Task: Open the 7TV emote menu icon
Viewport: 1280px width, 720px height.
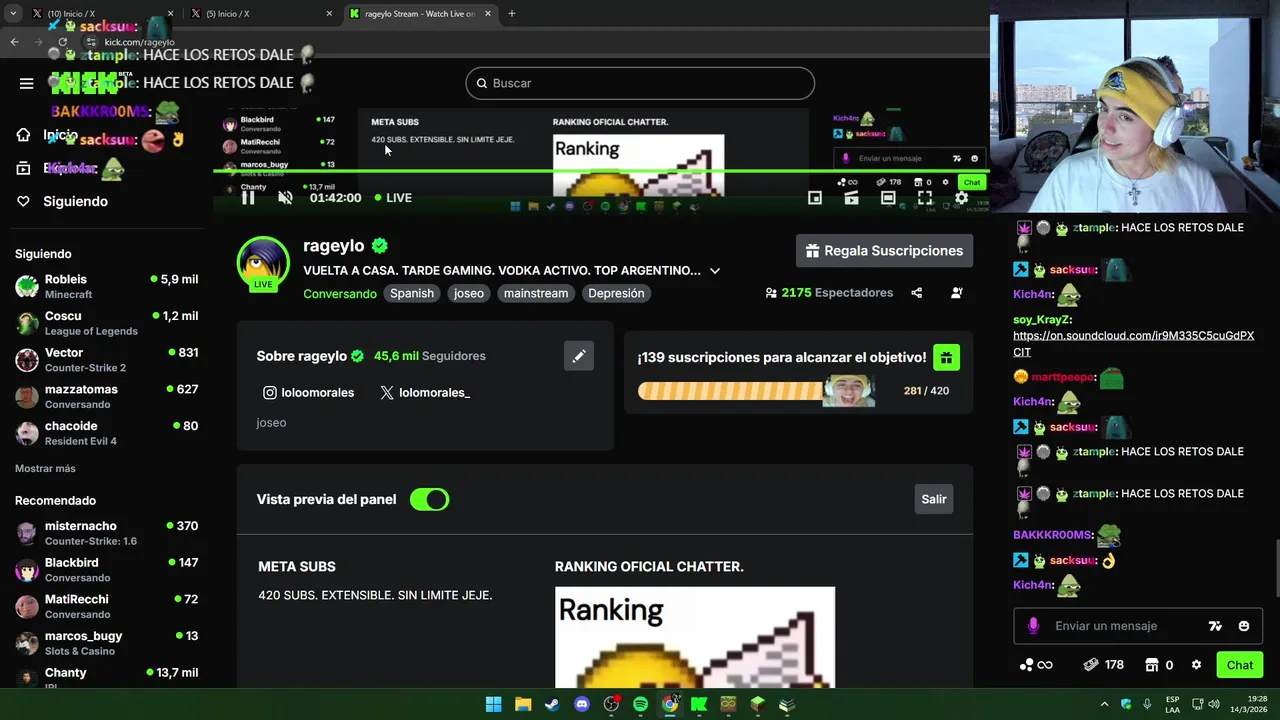Action: 1215,626
